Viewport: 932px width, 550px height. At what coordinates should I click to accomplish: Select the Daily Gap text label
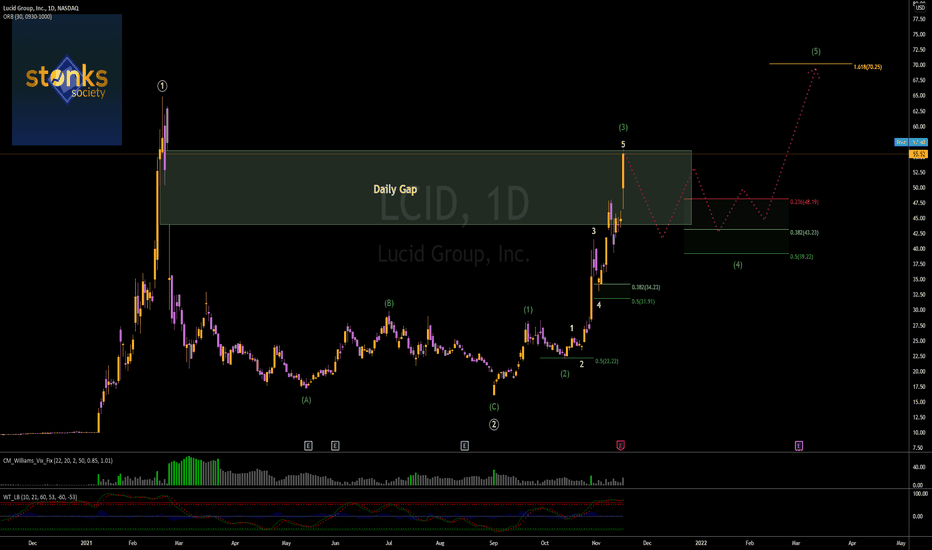[x=395, y=189]
